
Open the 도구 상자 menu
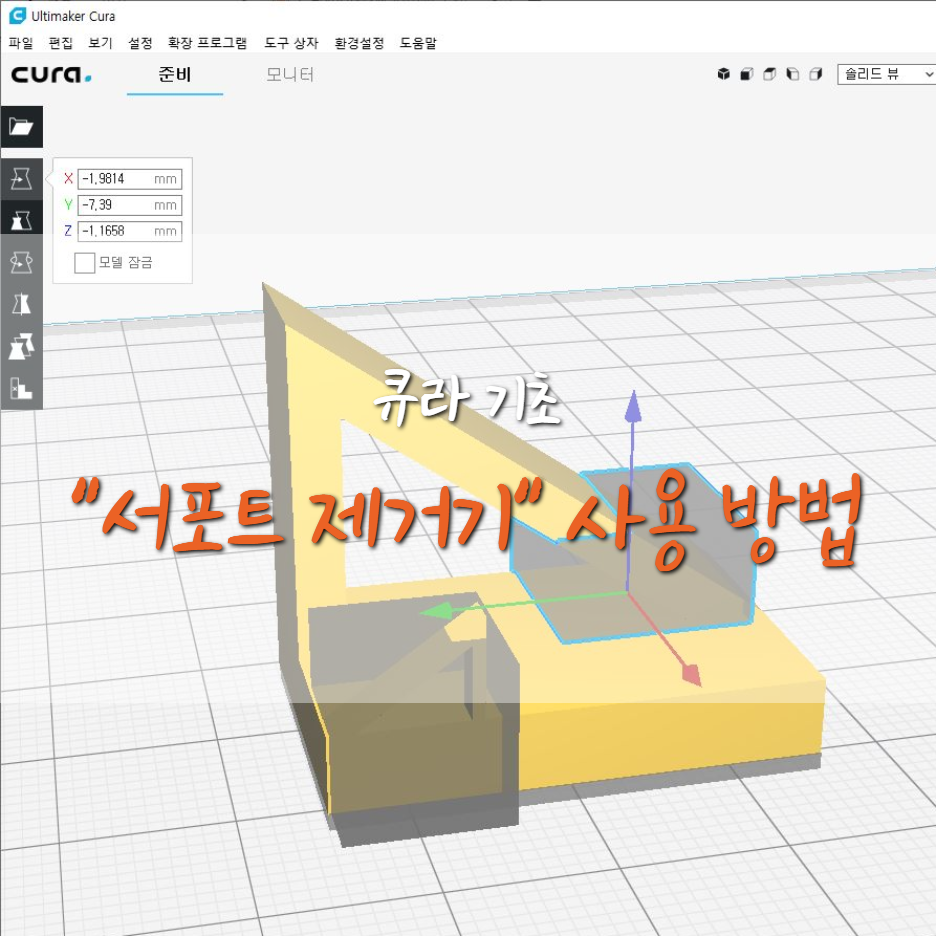point(291,43)
